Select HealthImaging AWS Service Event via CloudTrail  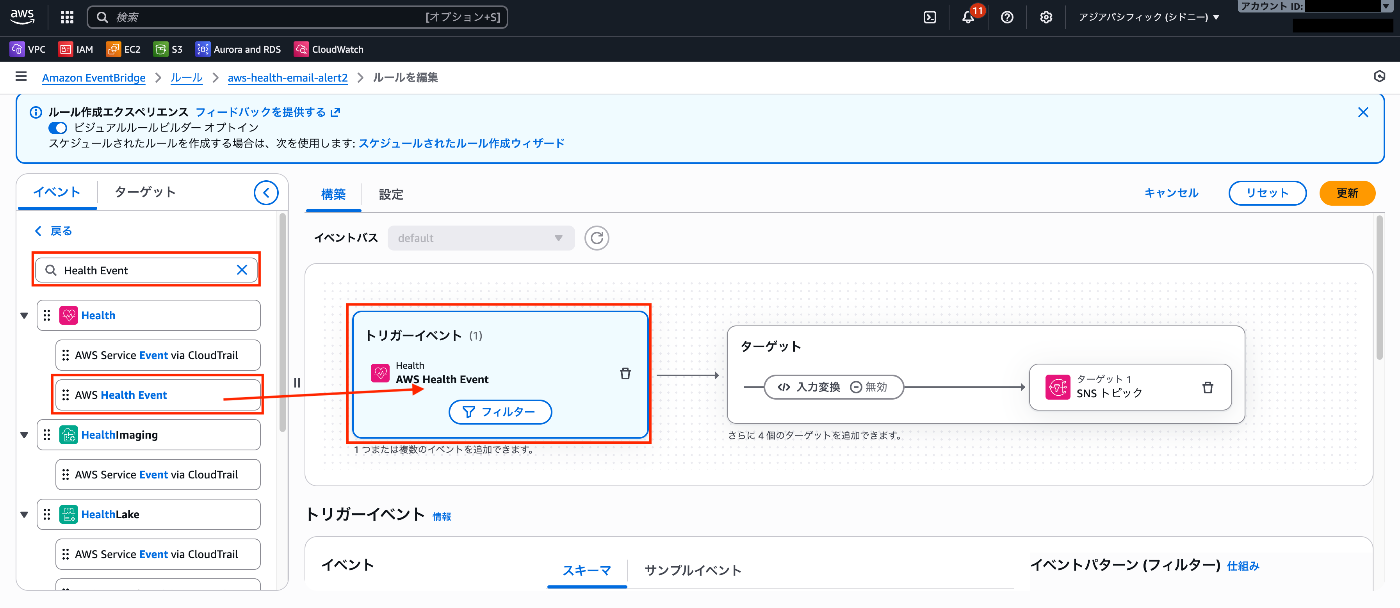157,474
